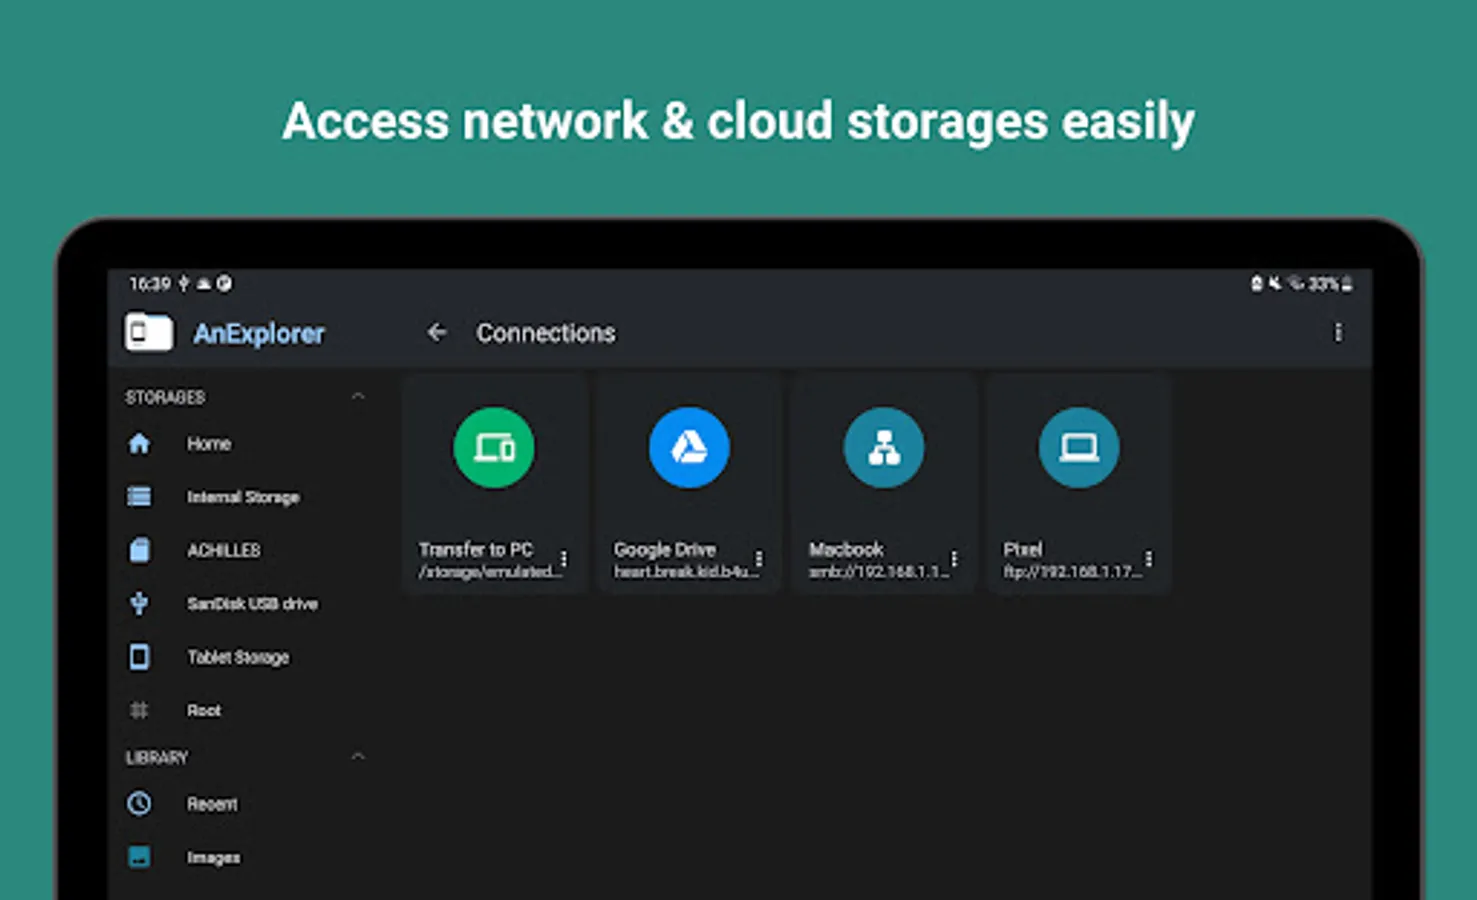Viewport: 1477px width, 900px height.
Task: Click the AnExplorer app logo
Action: point(149,333)
